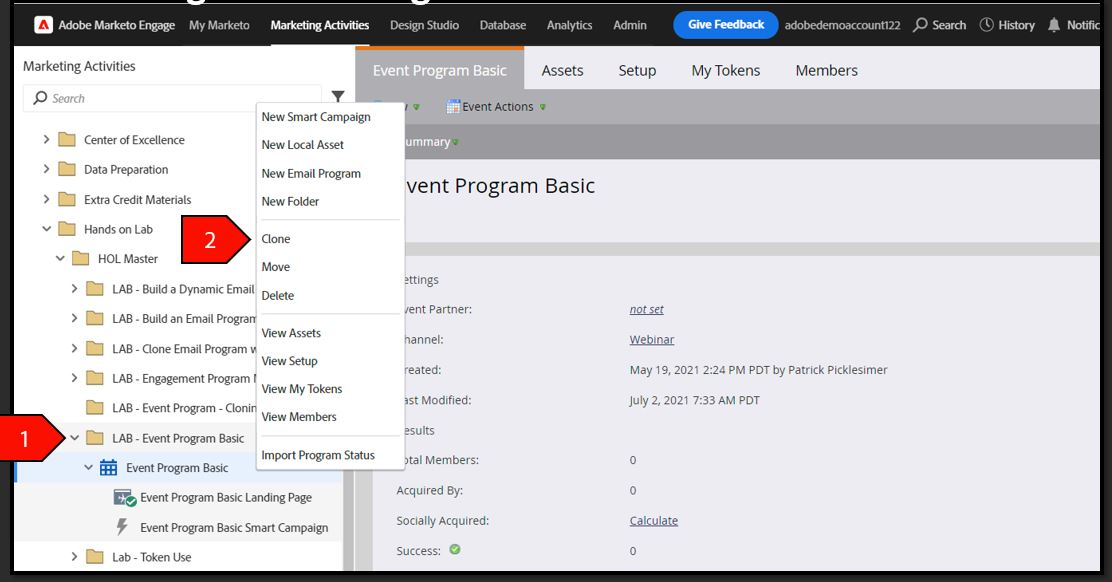Expand the Center of Excellence folder
This screenshot has height=582, width=1112.
[x=46, y=140]
